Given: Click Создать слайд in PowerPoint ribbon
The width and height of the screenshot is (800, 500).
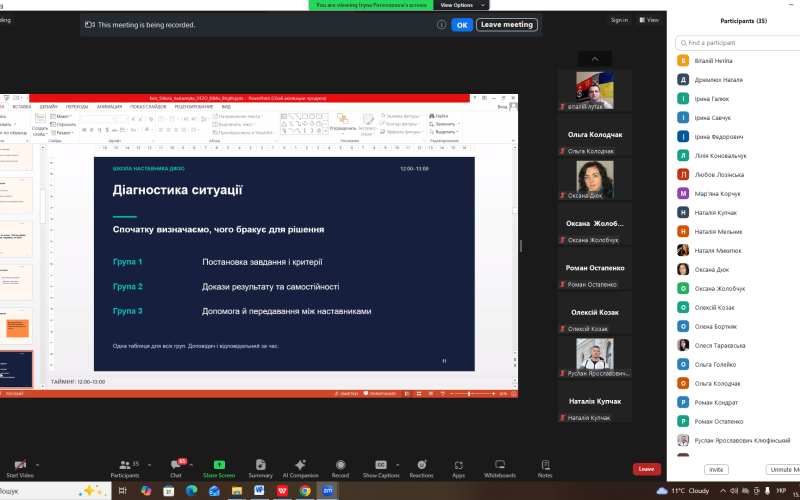Looking at the screenshot, I should pyautogui.click(x=40, y=125).
